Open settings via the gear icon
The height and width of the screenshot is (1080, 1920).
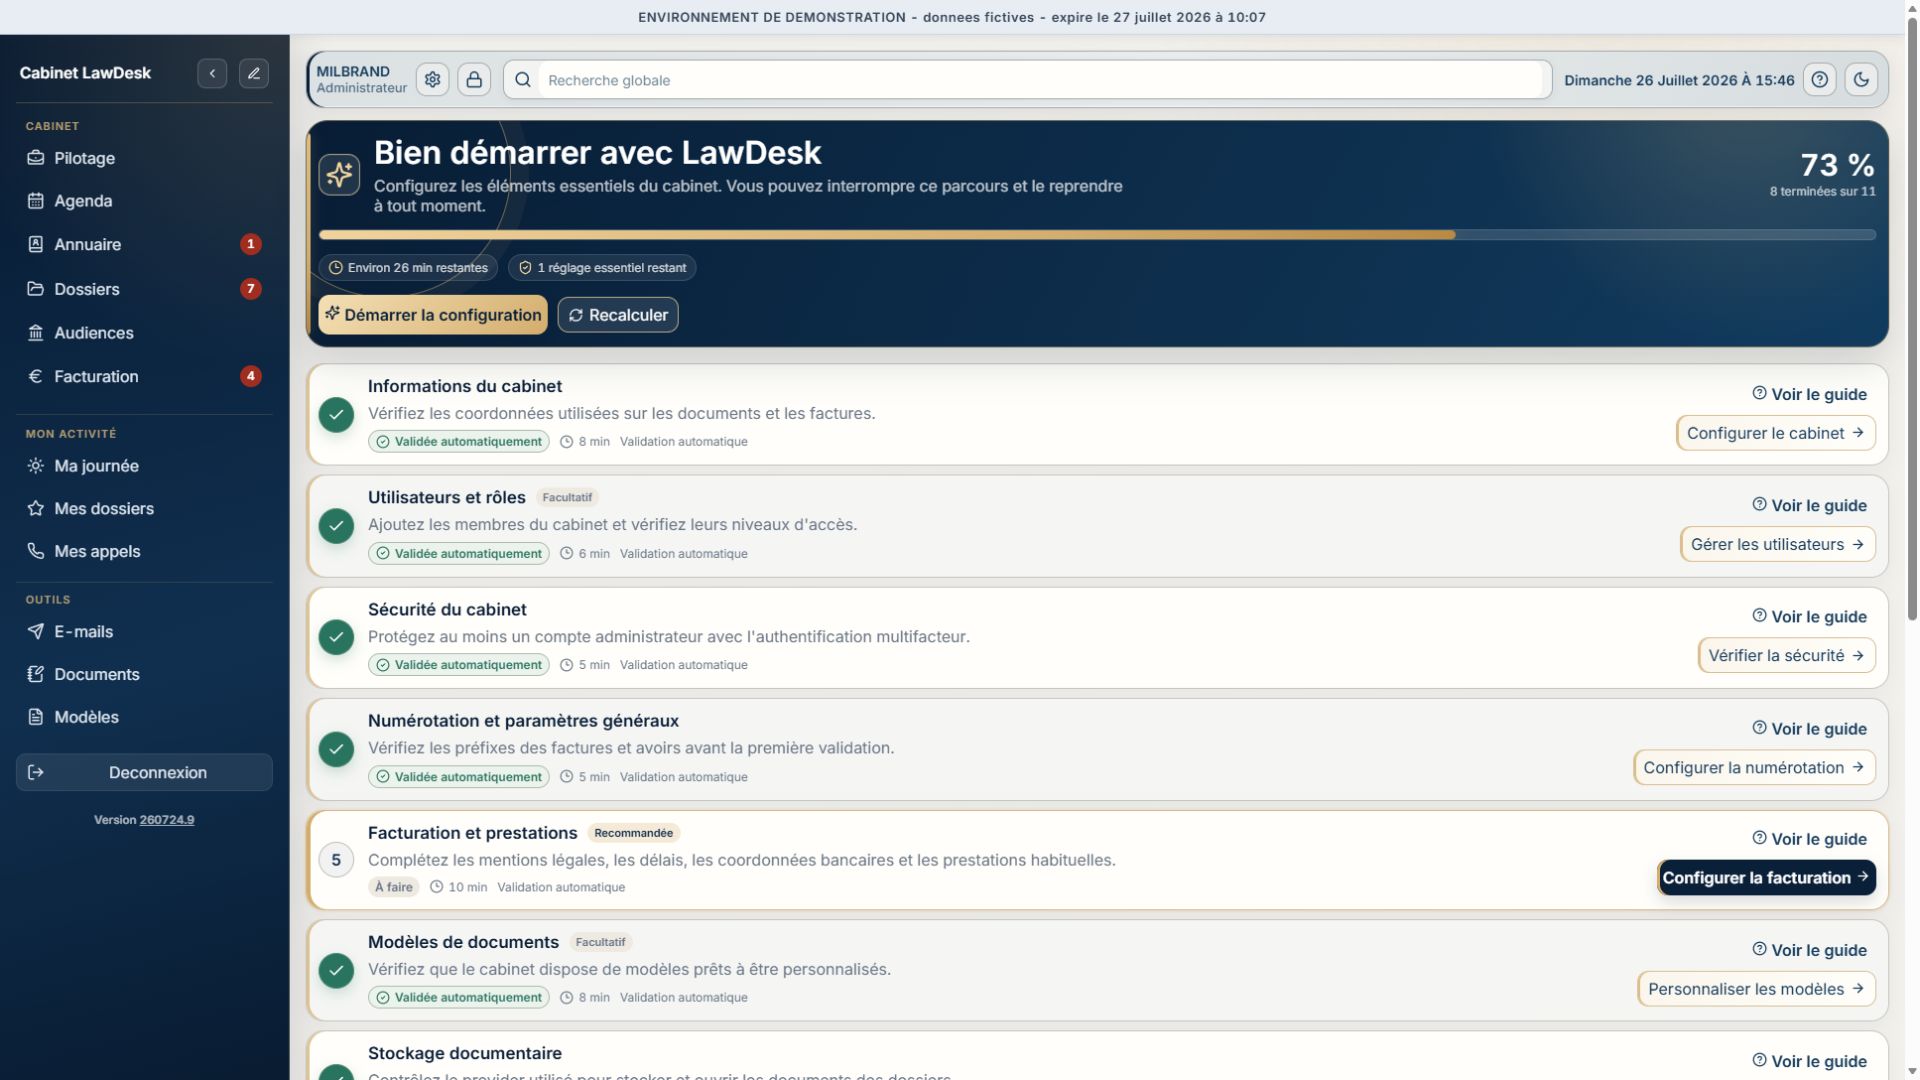point(433,80)
